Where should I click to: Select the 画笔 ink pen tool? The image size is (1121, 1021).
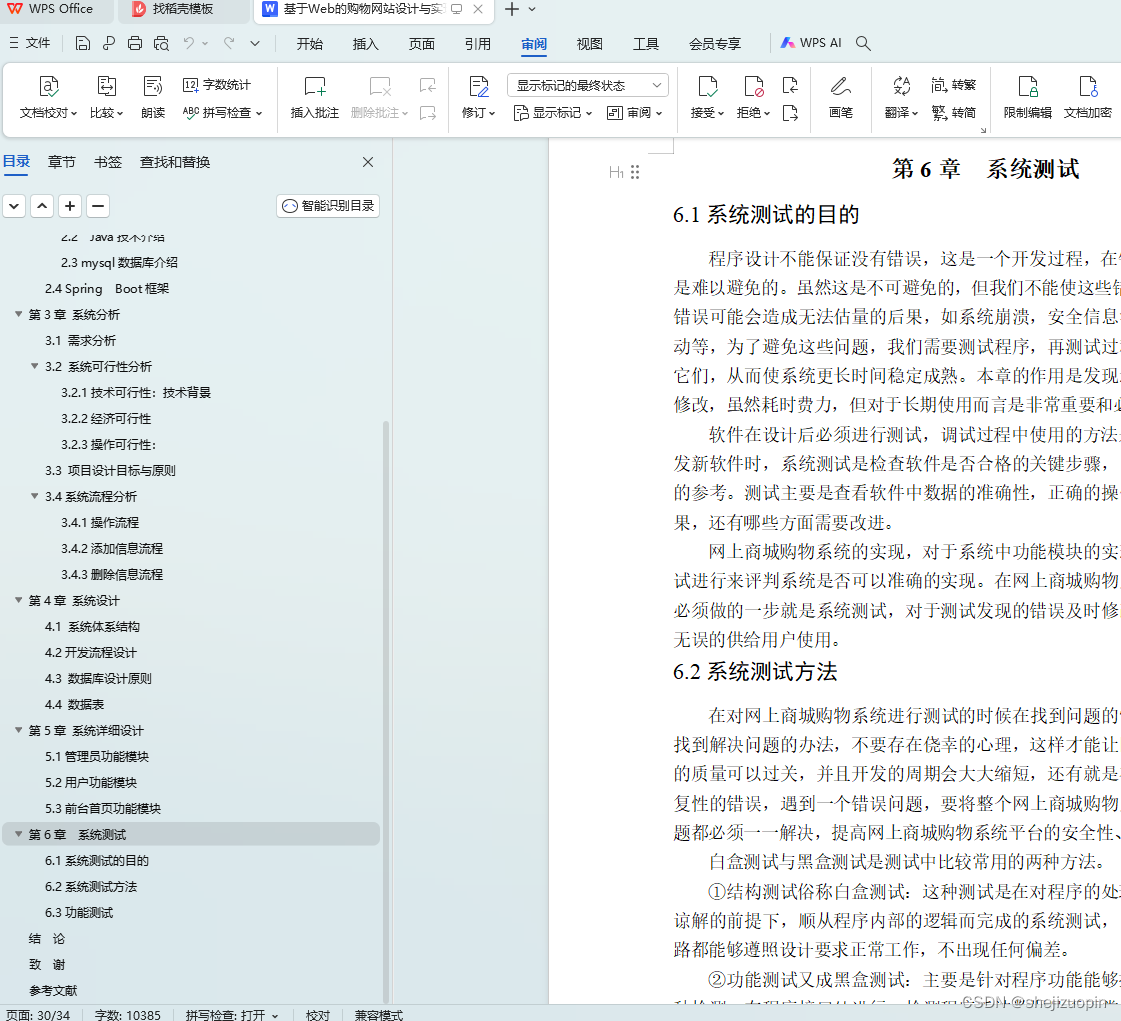840,95
